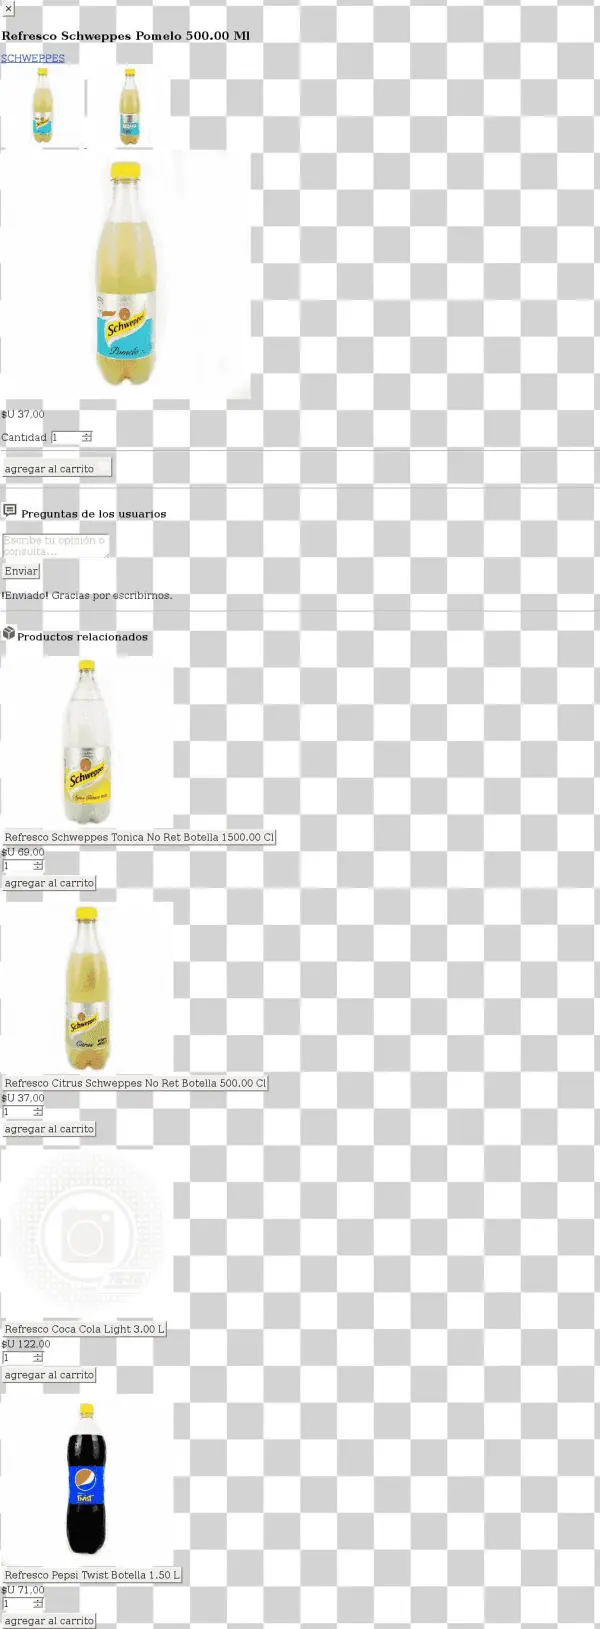Close the product popup with X button
The width and height of the screenshot is (600, 1629).
click(x=7, y=9)
